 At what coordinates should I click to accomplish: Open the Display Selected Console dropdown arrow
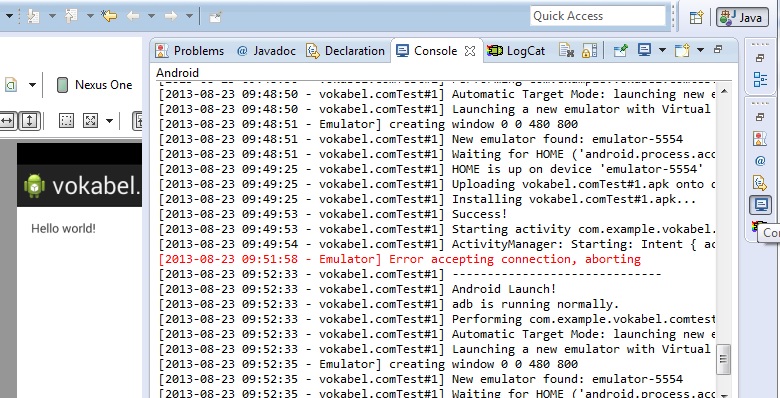pyautogui.click(x=662, y=50)
